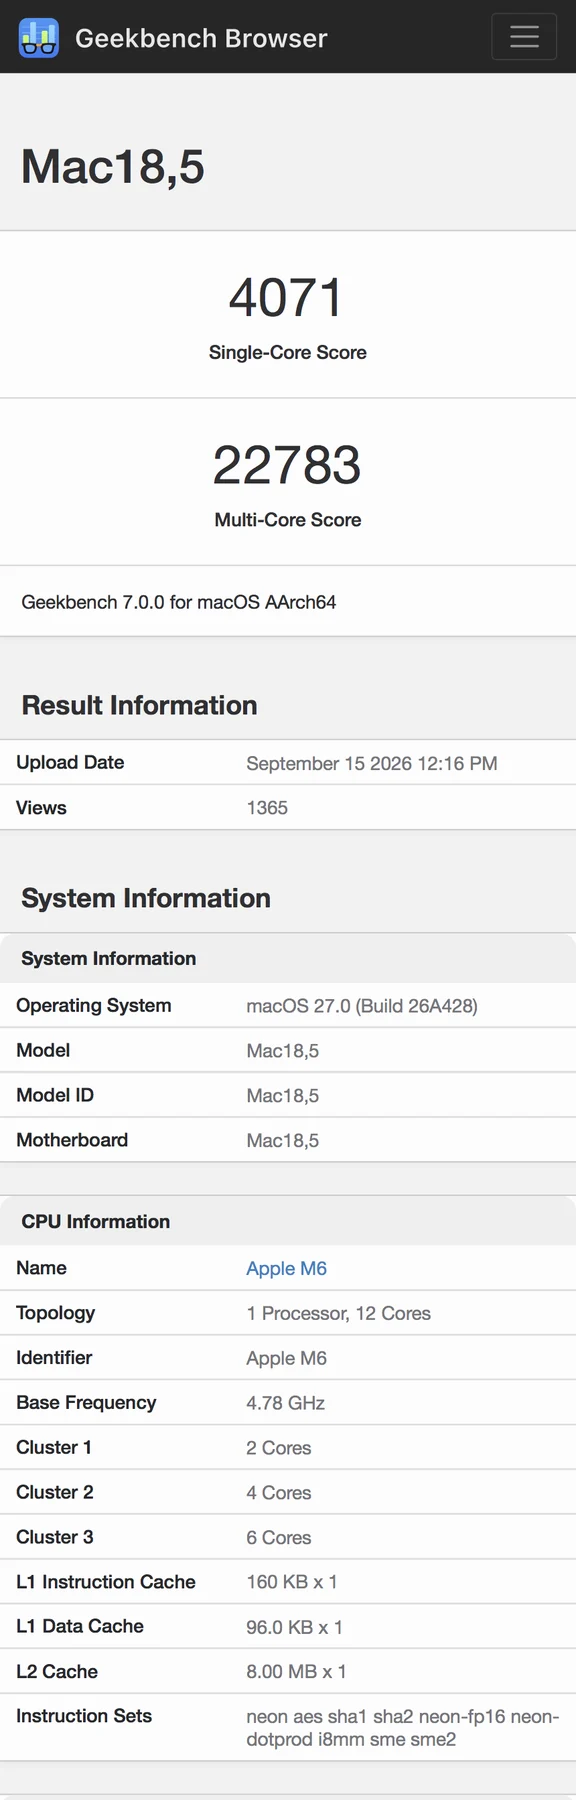Click the Views count 1365

(x=267, y=808)
